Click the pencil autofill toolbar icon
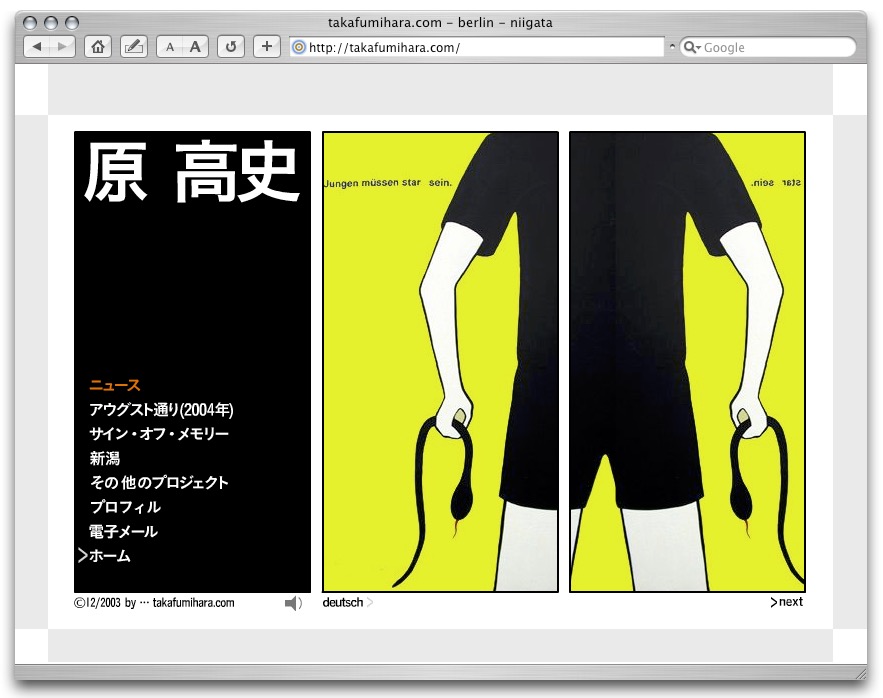This screenshot has width=883, height=698. (x=134, y=47)
